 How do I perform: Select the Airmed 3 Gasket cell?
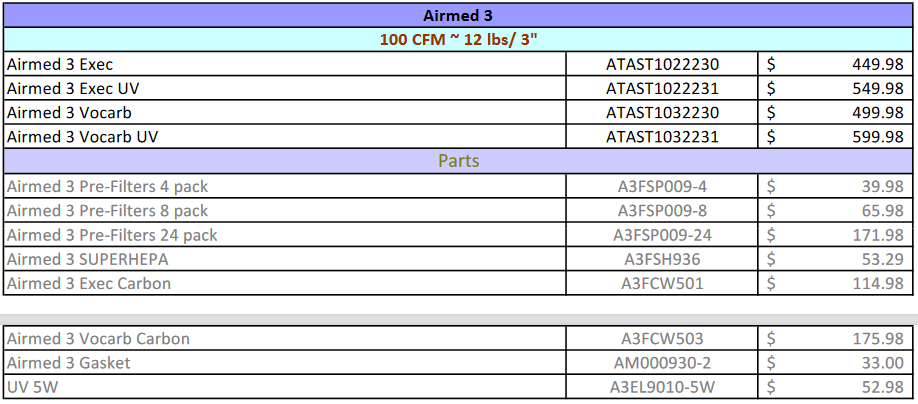point(285,363)
